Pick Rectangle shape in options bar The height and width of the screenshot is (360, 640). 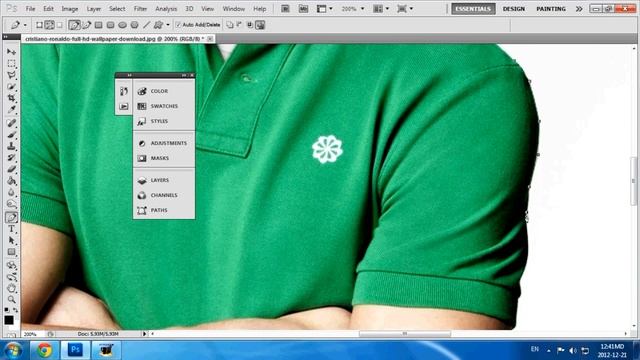(98, 25)
